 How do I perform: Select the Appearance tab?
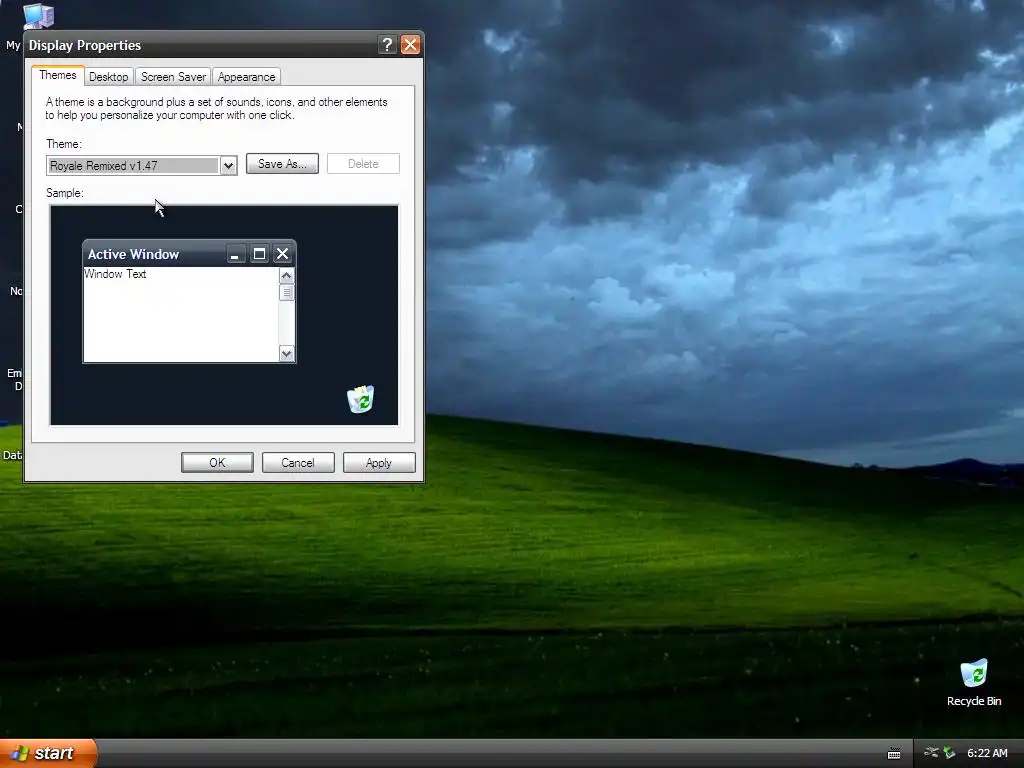pyautogui.click(x=246, y=77)
